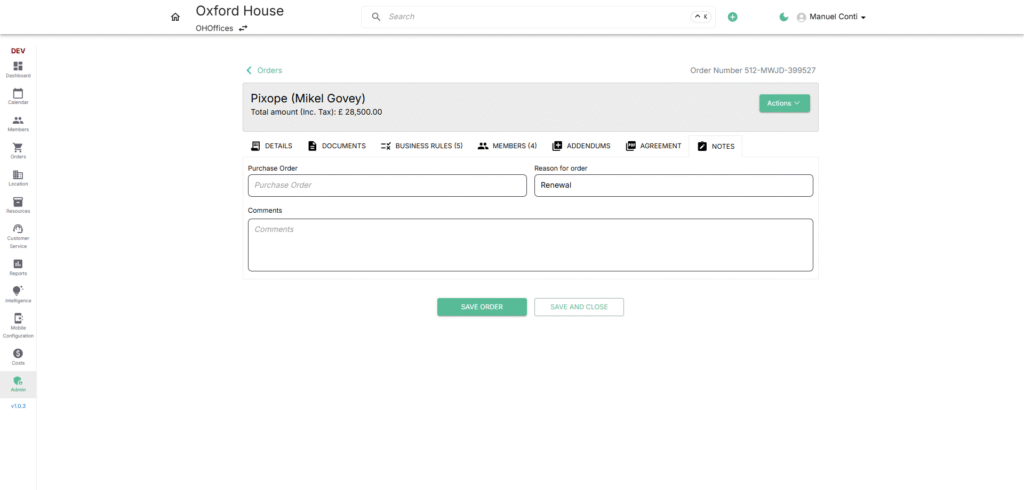Open Dashboard from the sidebar
Viewport: 1024px width, 490px height.
pos(18,69)
